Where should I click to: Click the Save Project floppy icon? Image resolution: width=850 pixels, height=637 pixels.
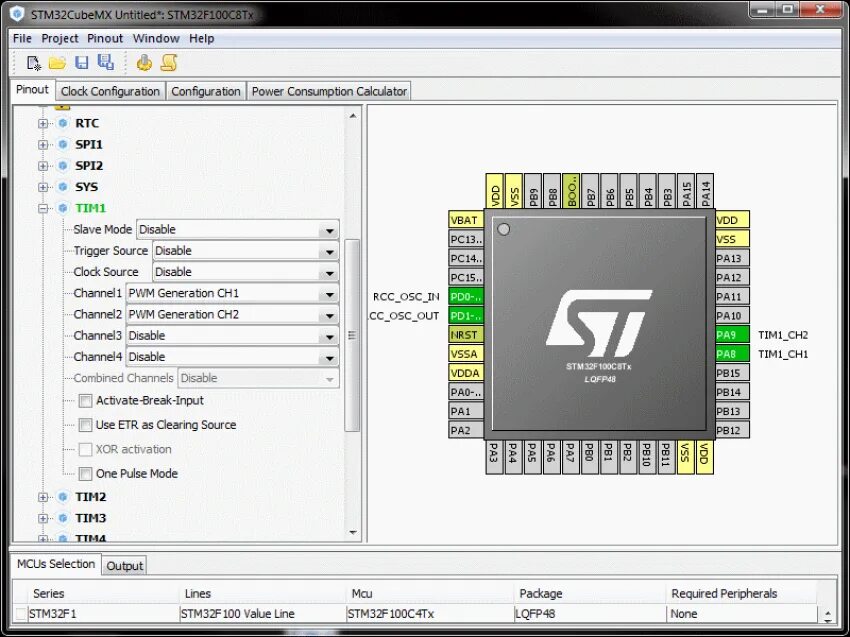[x=81, y=63]
